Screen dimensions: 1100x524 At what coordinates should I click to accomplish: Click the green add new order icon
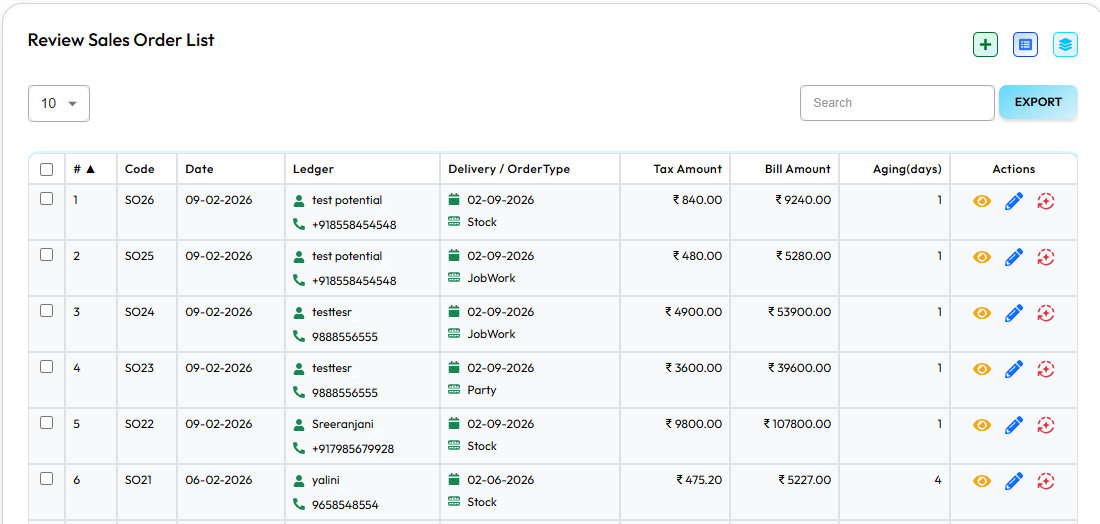pyautogui.click(x=985, y=45)
